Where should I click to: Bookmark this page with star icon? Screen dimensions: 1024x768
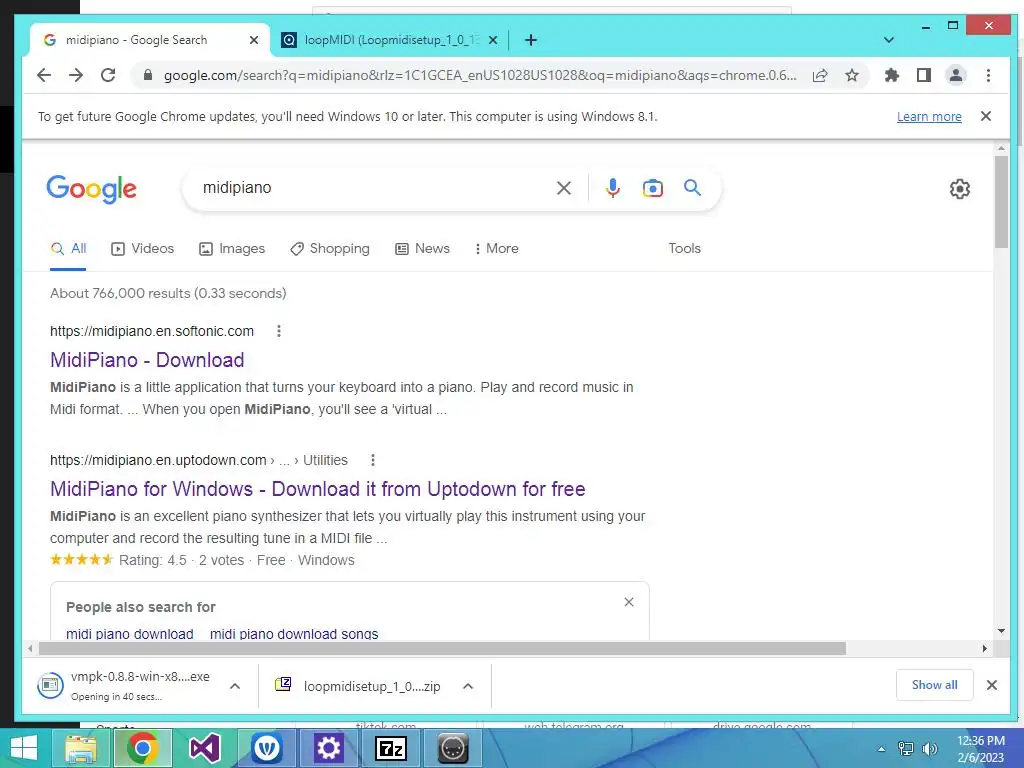(852, 75)
